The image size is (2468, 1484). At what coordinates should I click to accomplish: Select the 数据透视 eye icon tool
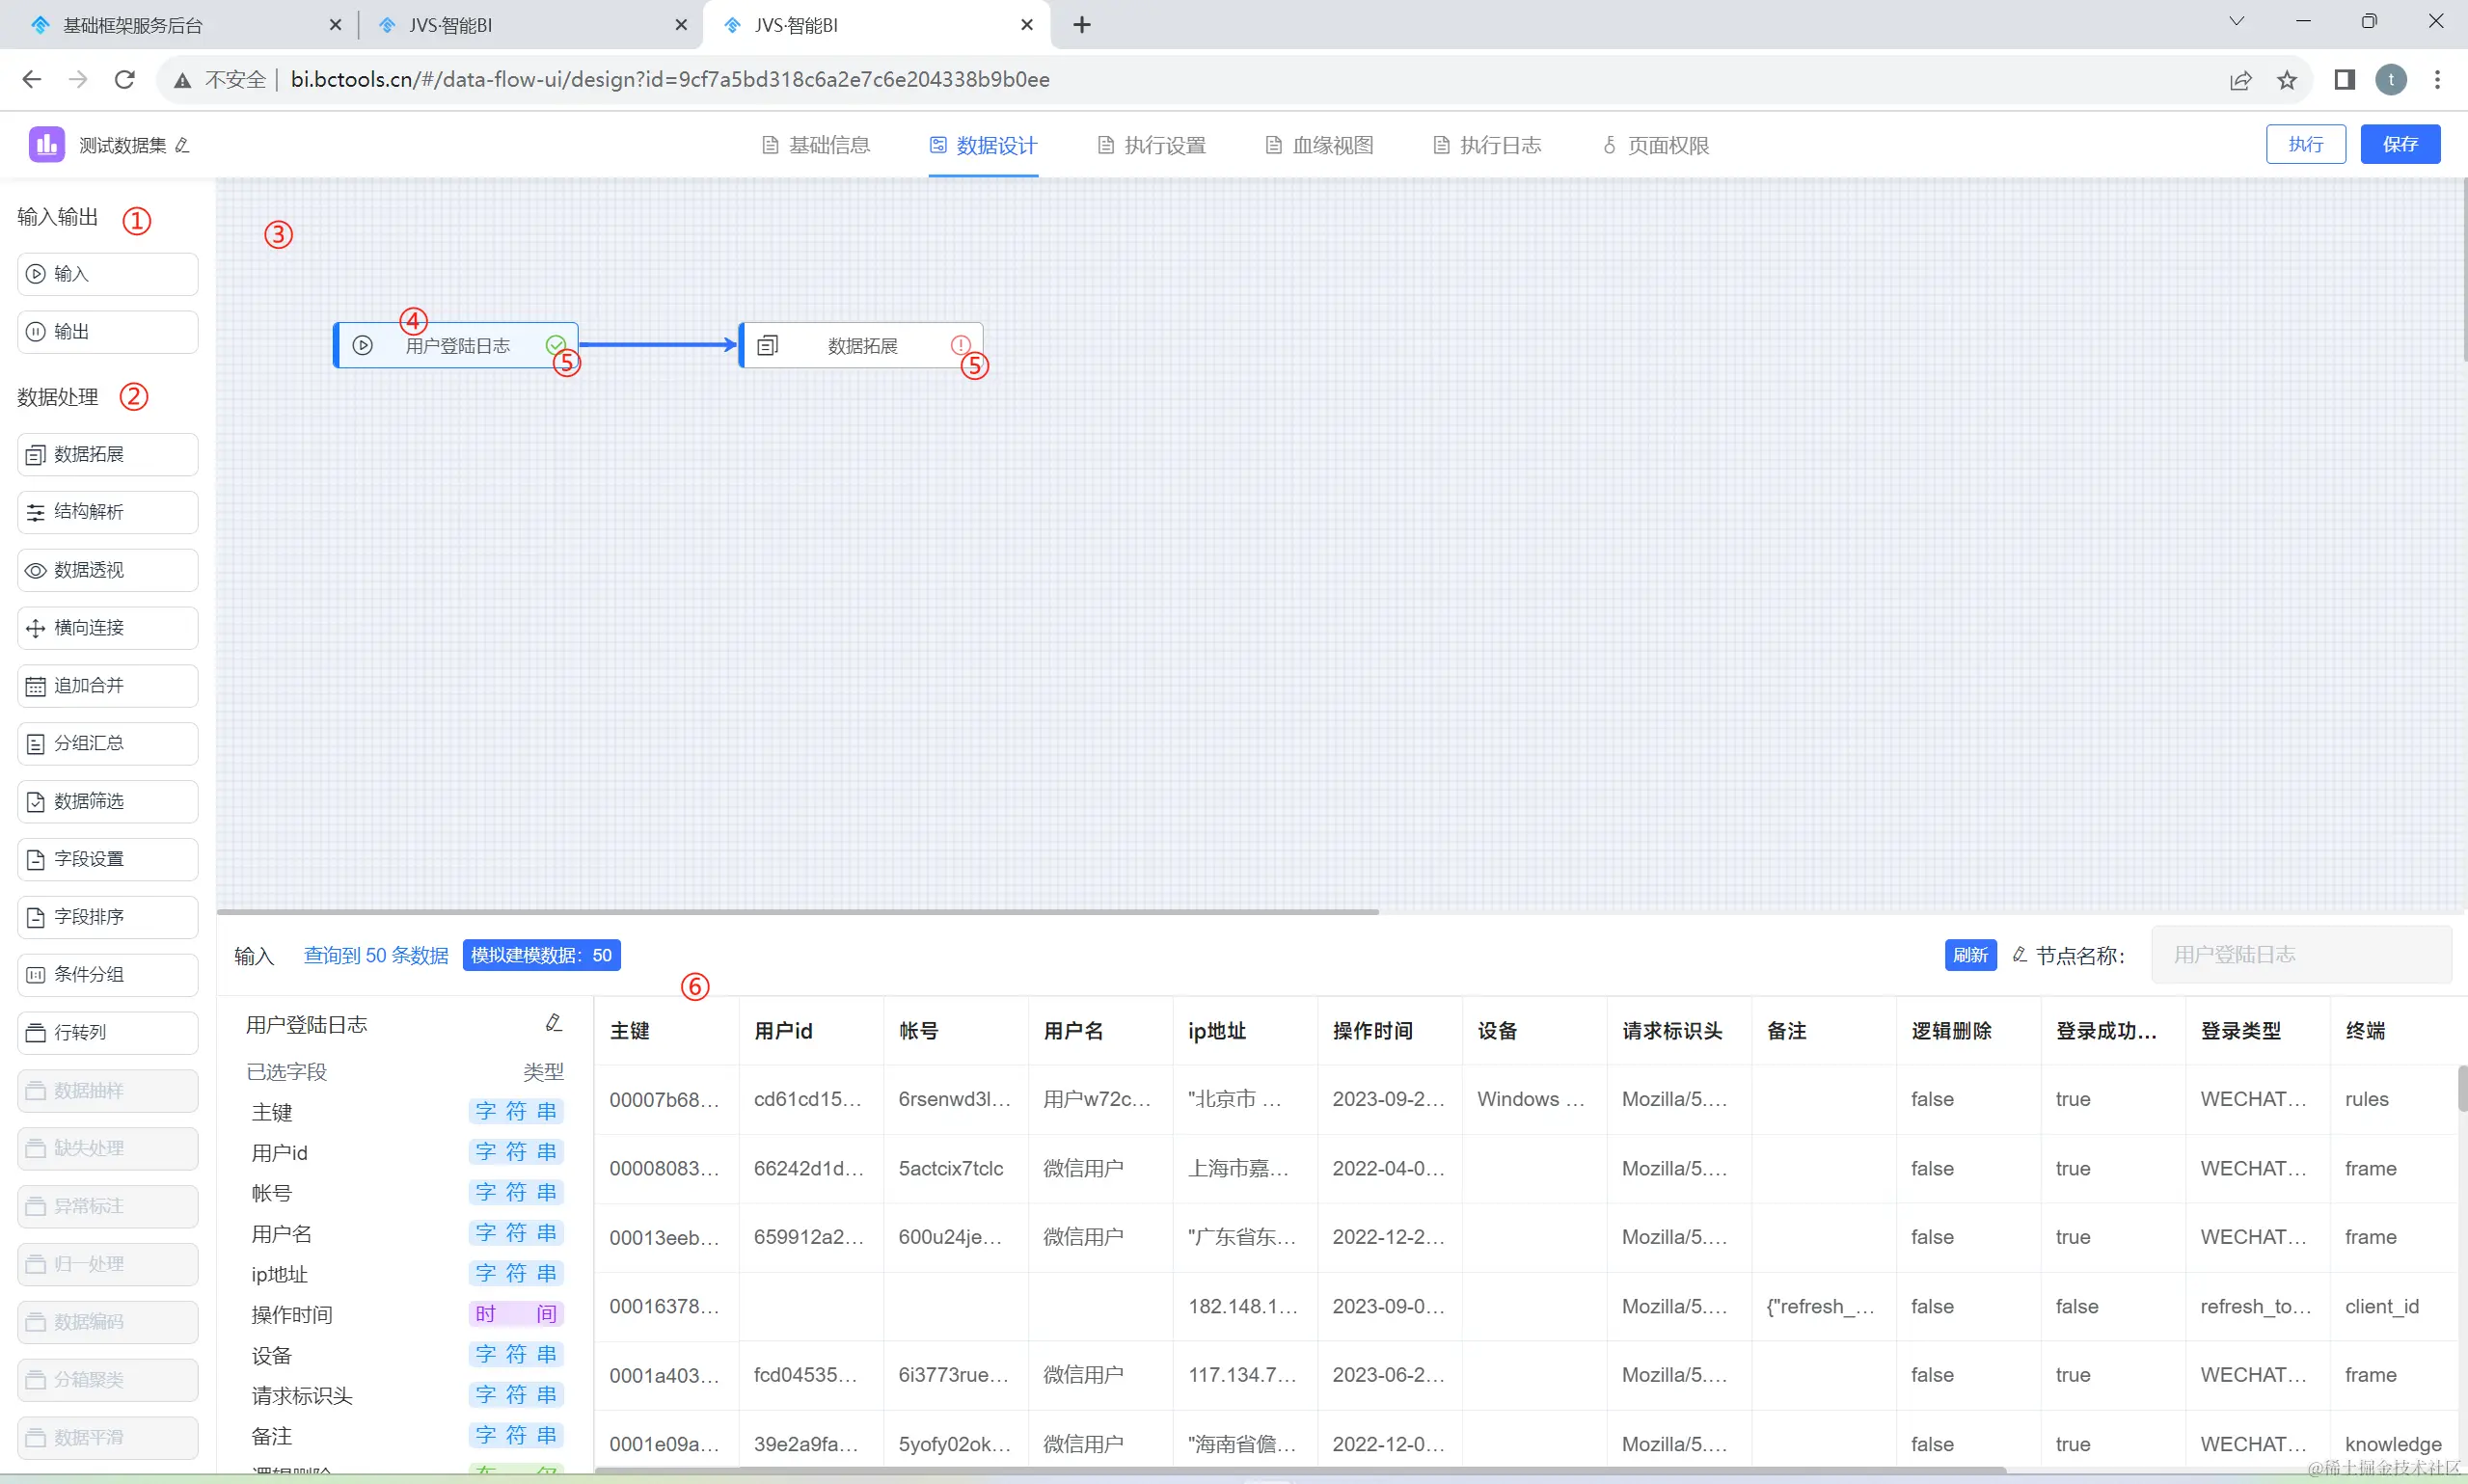[x=107, y=570]
